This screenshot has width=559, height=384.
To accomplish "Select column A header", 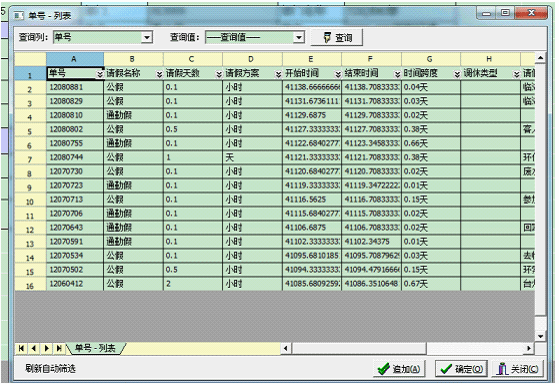I will 75,59.
